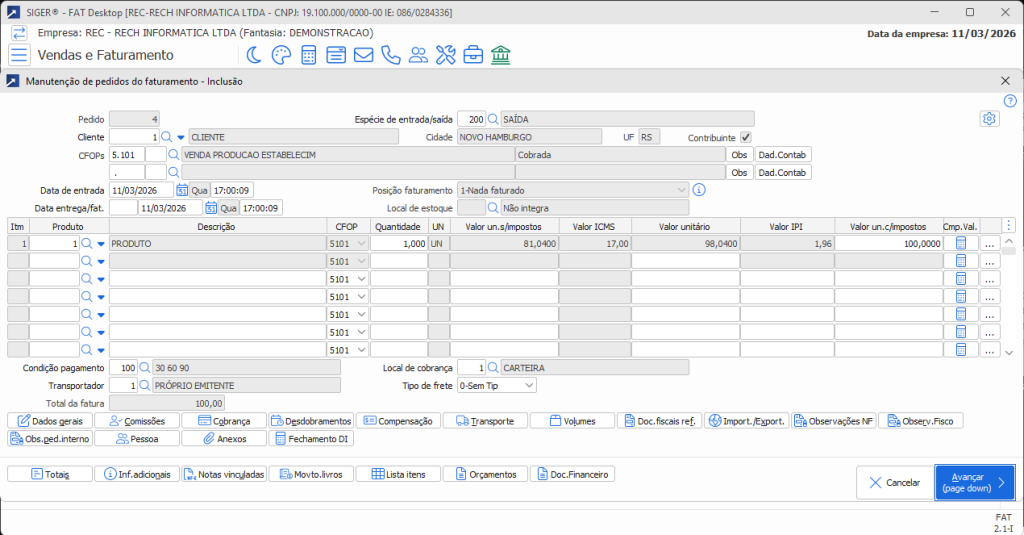Launch the calculator tool
The width and height of the screenshot is (1024, 535).
[x=309, y=55]
